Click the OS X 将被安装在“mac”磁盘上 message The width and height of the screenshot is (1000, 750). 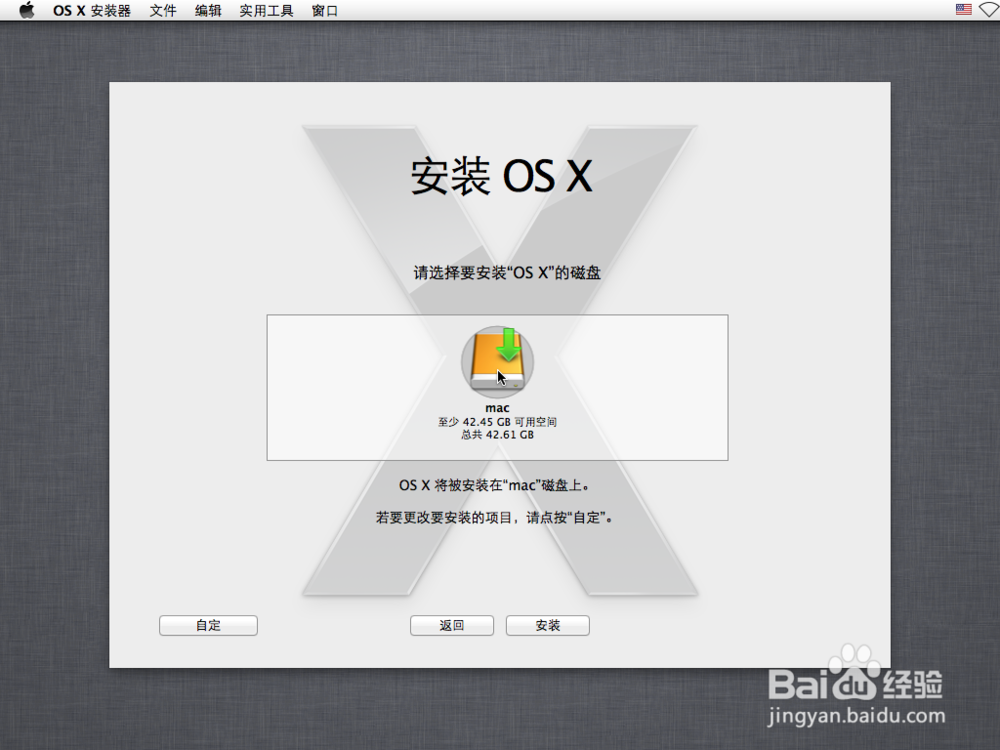coord(495,485)
